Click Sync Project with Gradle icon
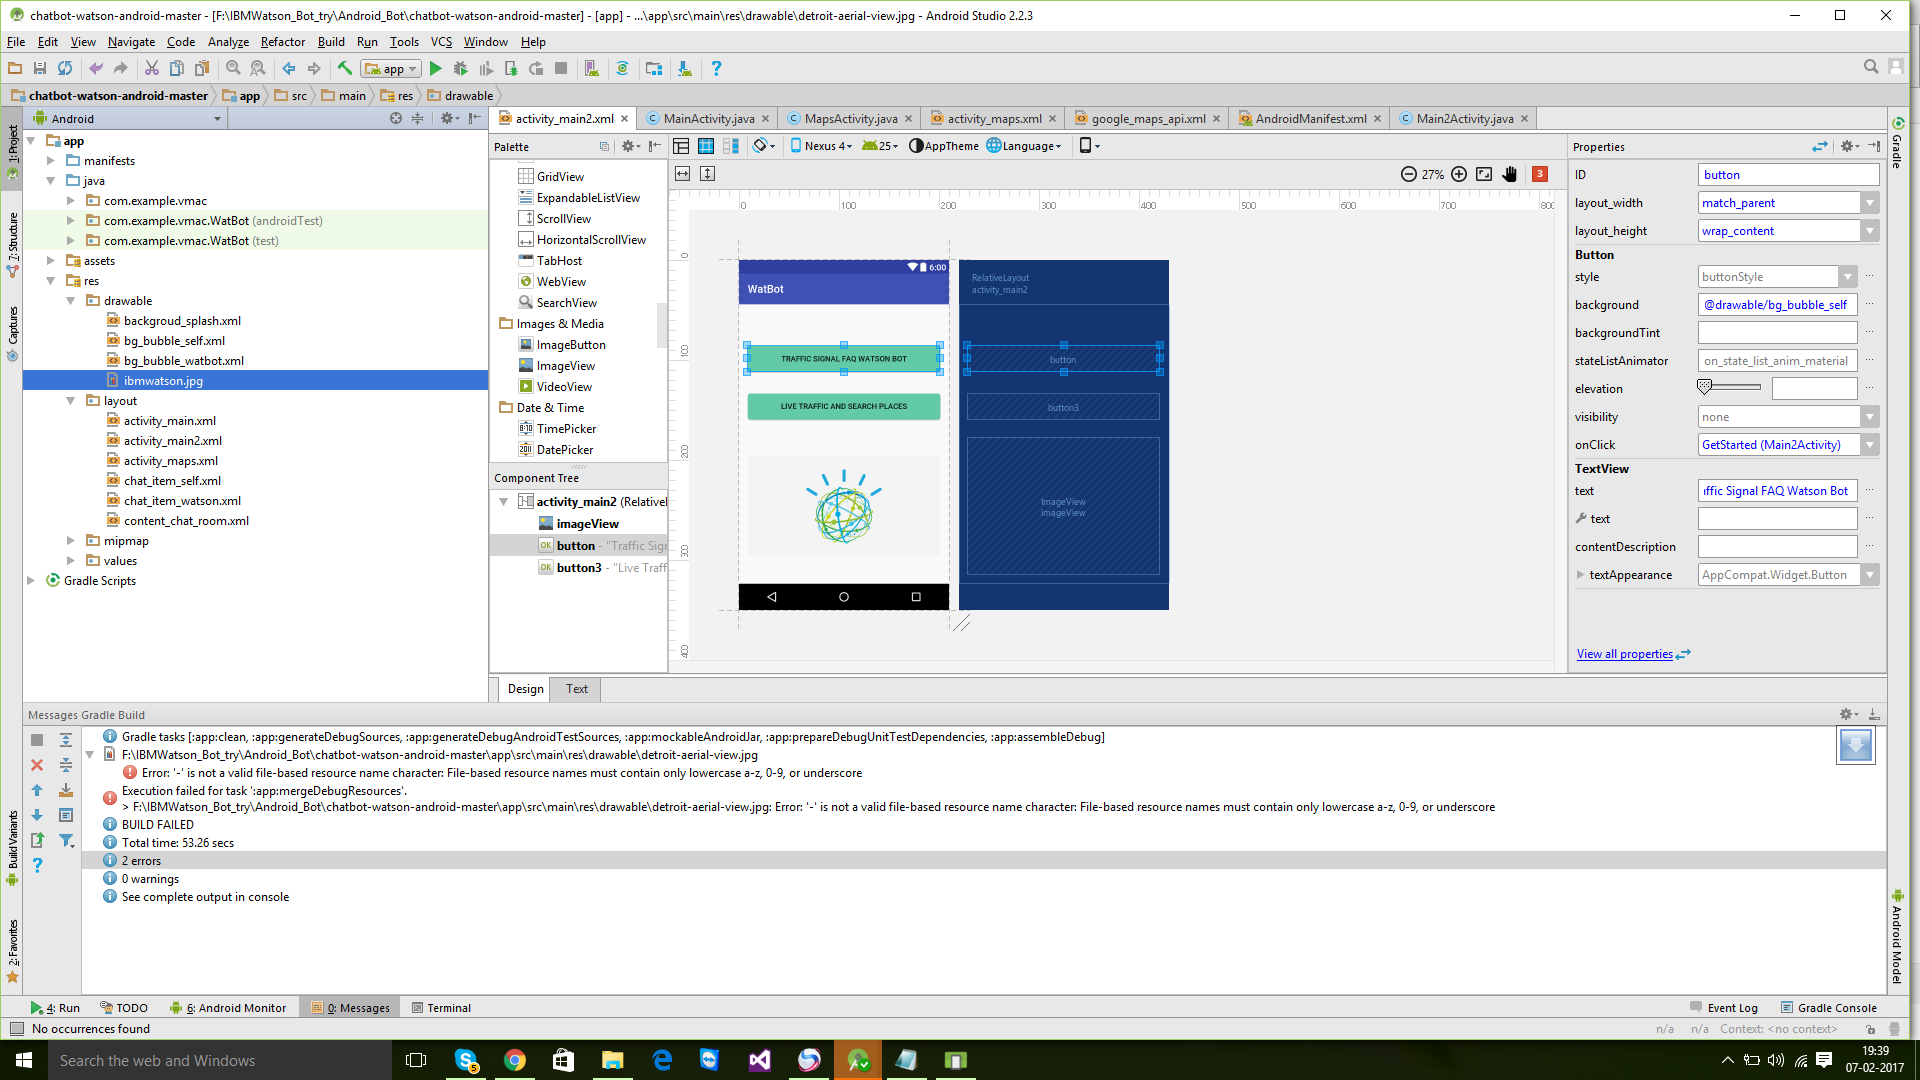Viewport: 1920px width, 1080px height. pyautogui.click(x=622, y=69)
